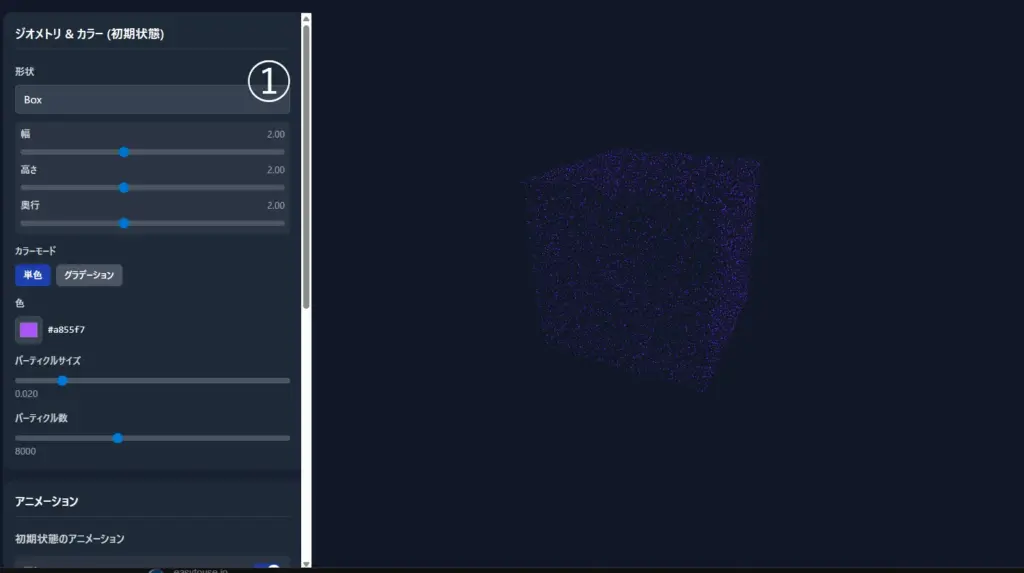Viewport: 1024px width, 573px height.
Task: Click the particle count value 8000
Action: (x=27, y=451)
